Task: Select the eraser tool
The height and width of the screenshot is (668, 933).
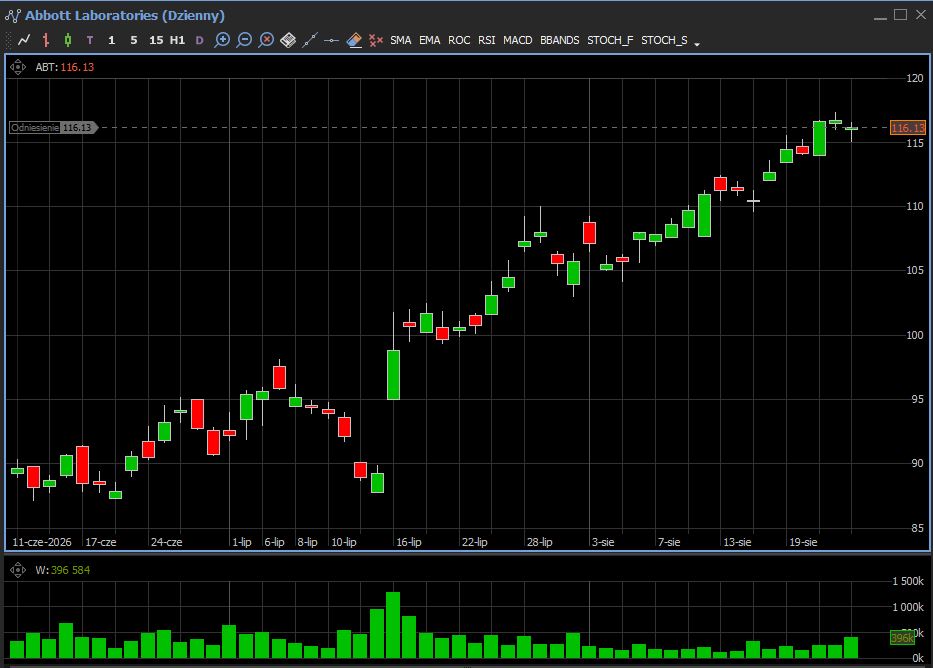Action: [354, 40]
